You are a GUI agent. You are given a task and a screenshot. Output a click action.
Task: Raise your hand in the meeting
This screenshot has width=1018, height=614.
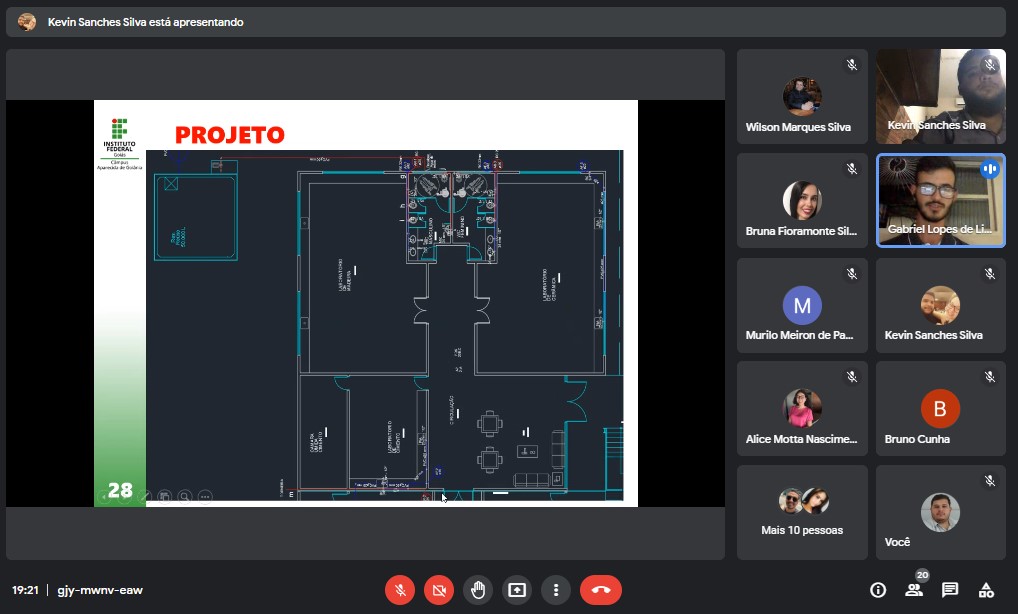tap(478, 590)
